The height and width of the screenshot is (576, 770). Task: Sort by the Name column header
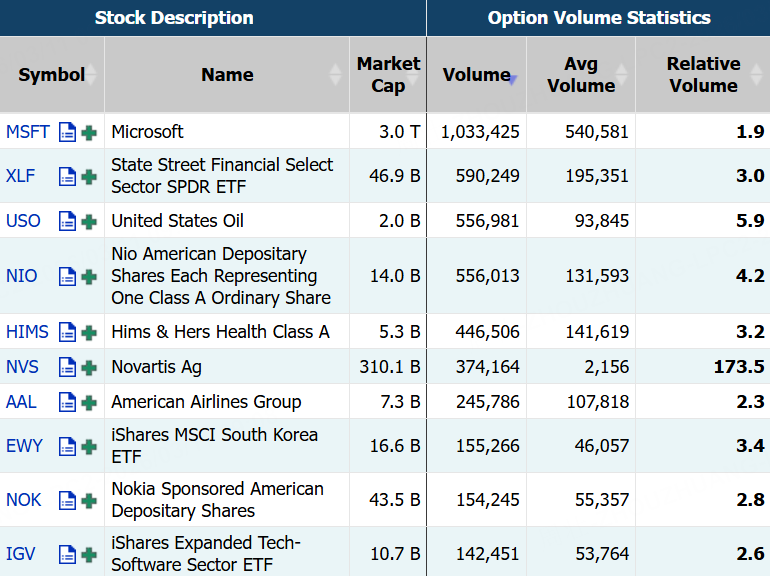pos(227,75)
